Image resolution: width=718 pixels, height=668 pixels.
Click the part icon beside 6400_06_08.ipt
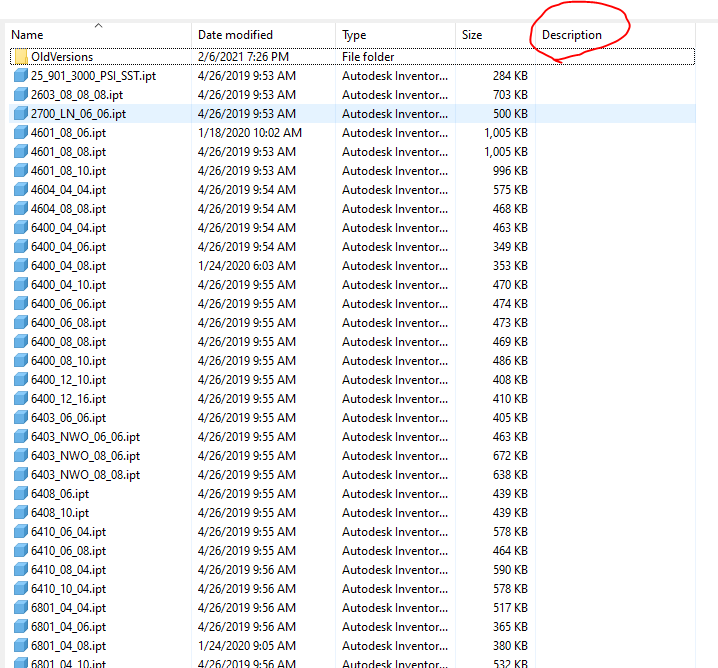(21, 323)
